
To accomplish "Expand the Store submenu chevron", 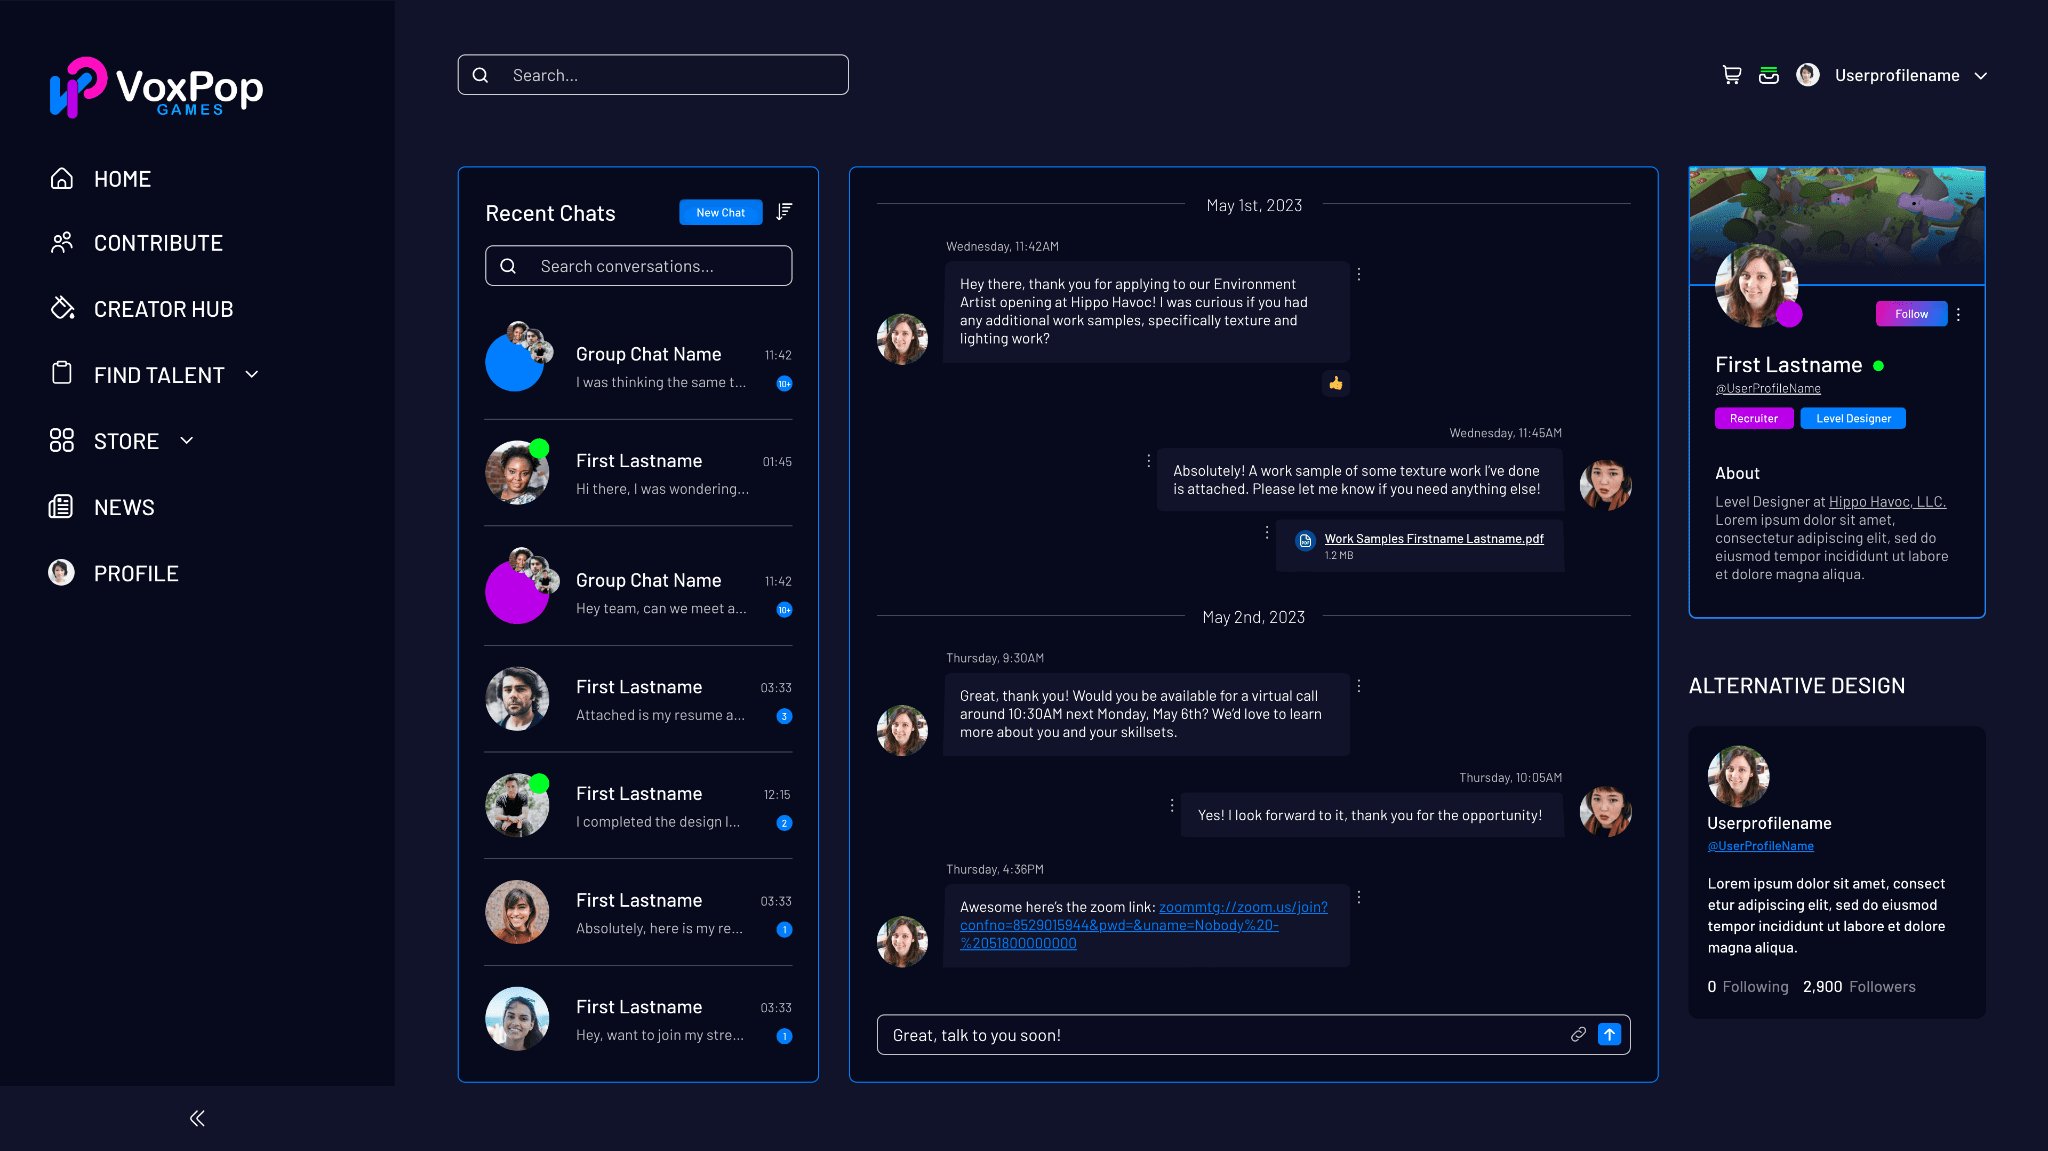I will tap(187, 440).
